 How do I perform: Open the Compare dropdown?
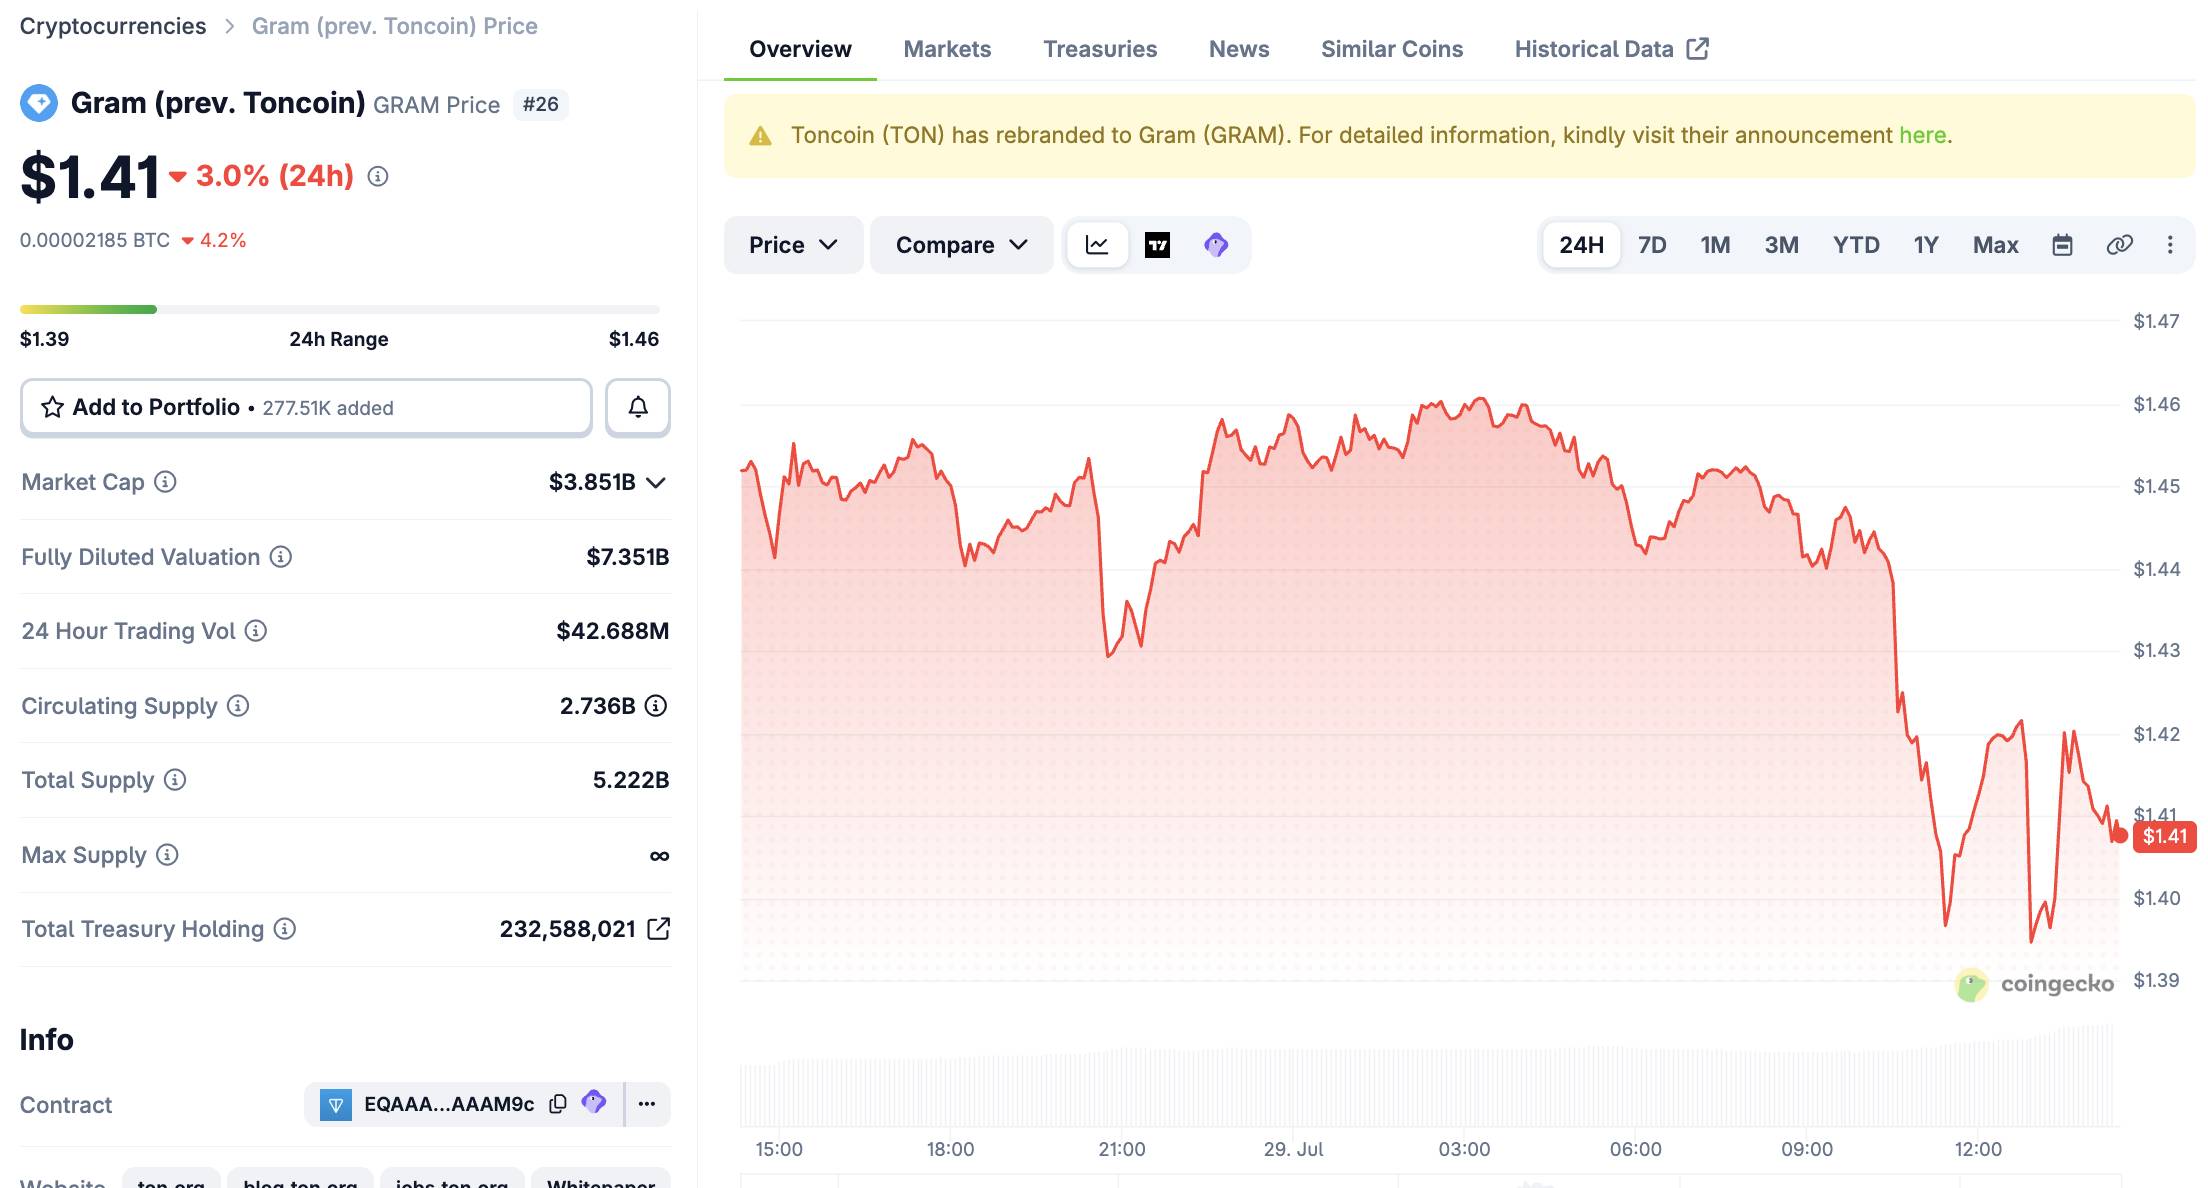(x=961, y=245)
